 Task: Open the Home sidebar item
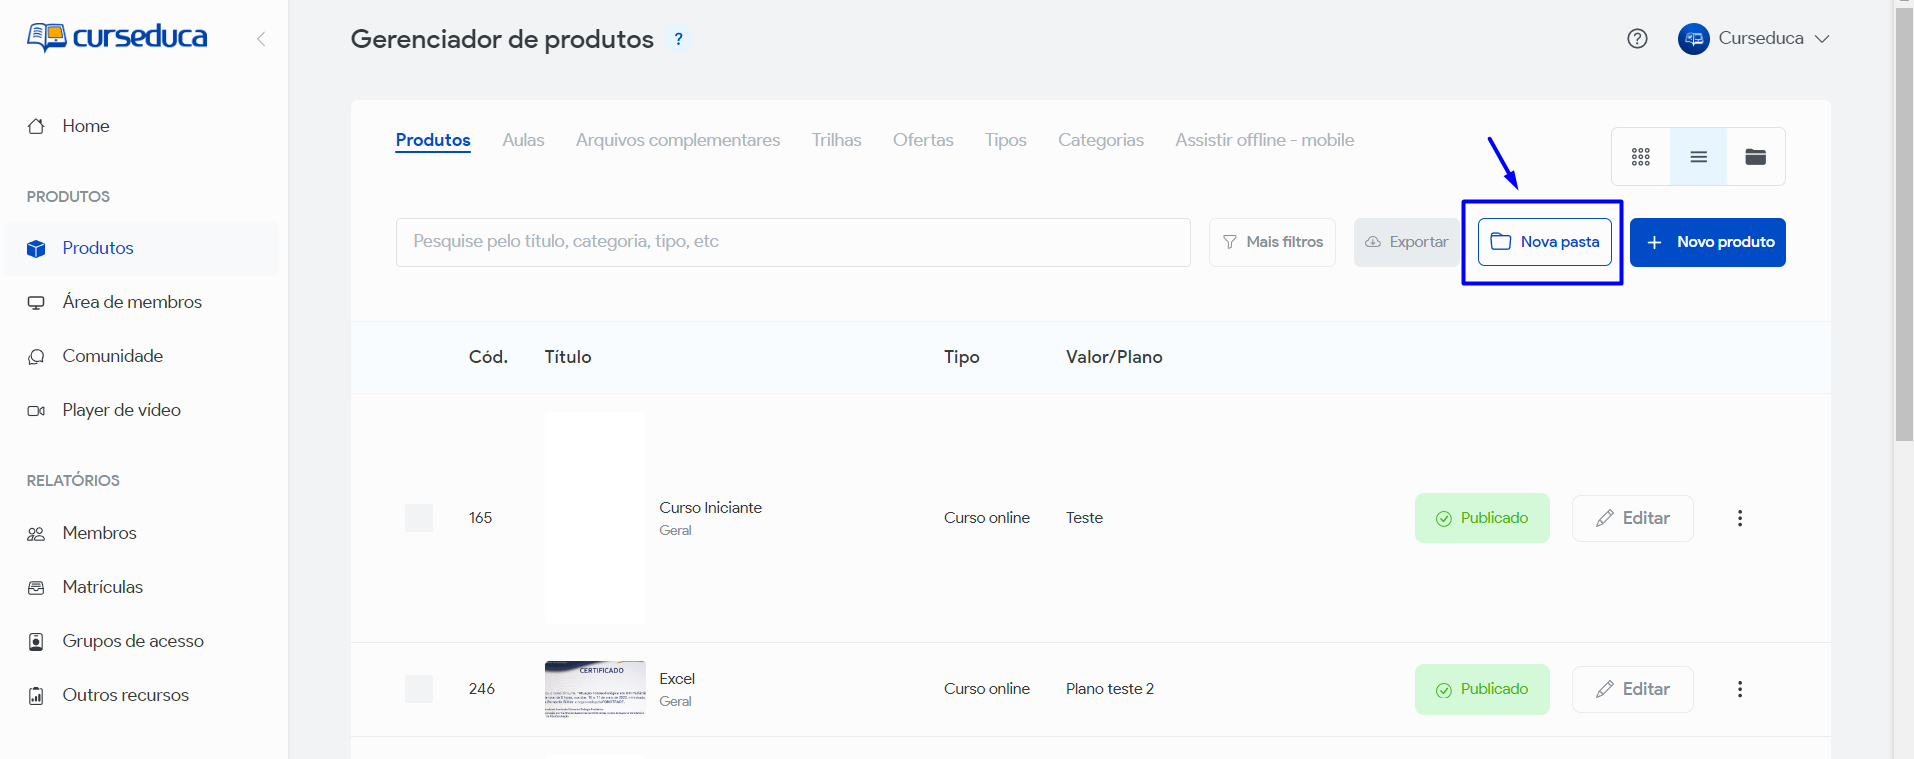pyautogui.click(x=85, y=126)
